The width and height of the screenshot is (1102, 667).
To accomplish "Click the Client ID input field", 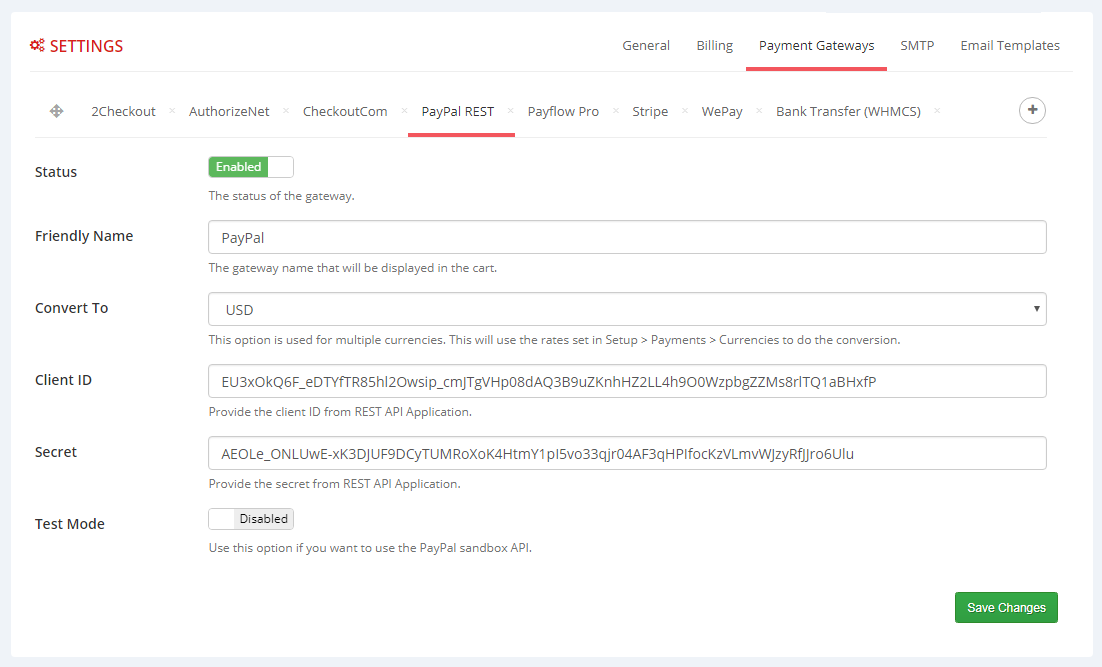I will [627, 381].
